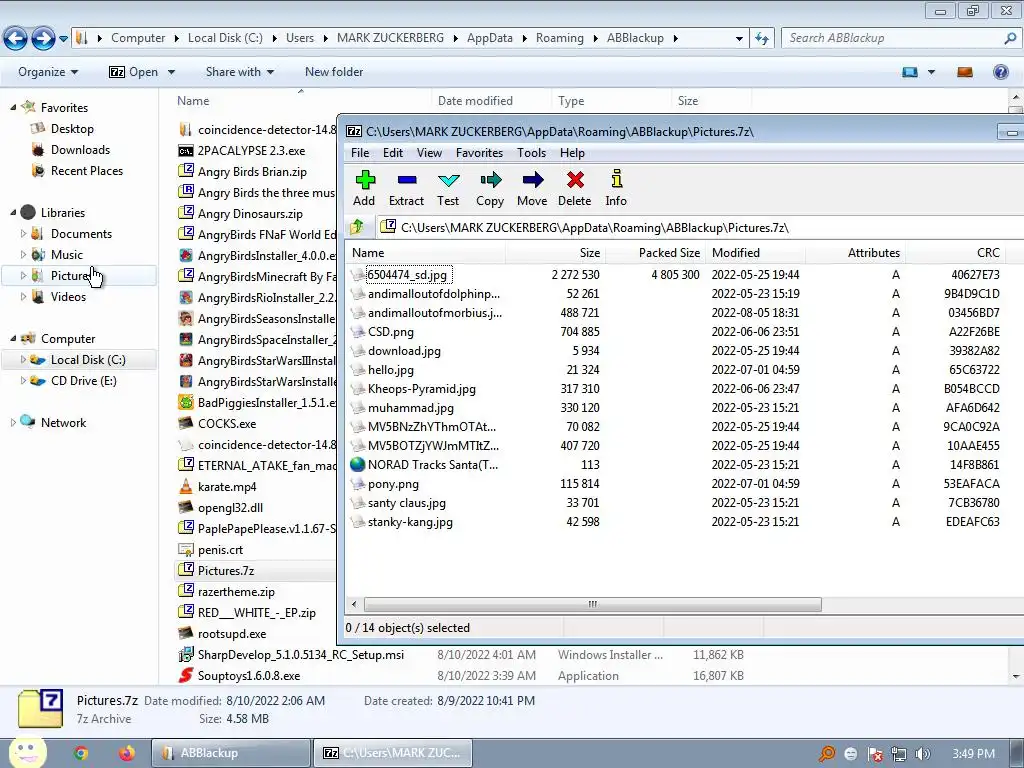The height and width of the screenshot is (768, 1024).
Task: Open the Explorer view options dropdown arrow
Action: pos(931,72)
